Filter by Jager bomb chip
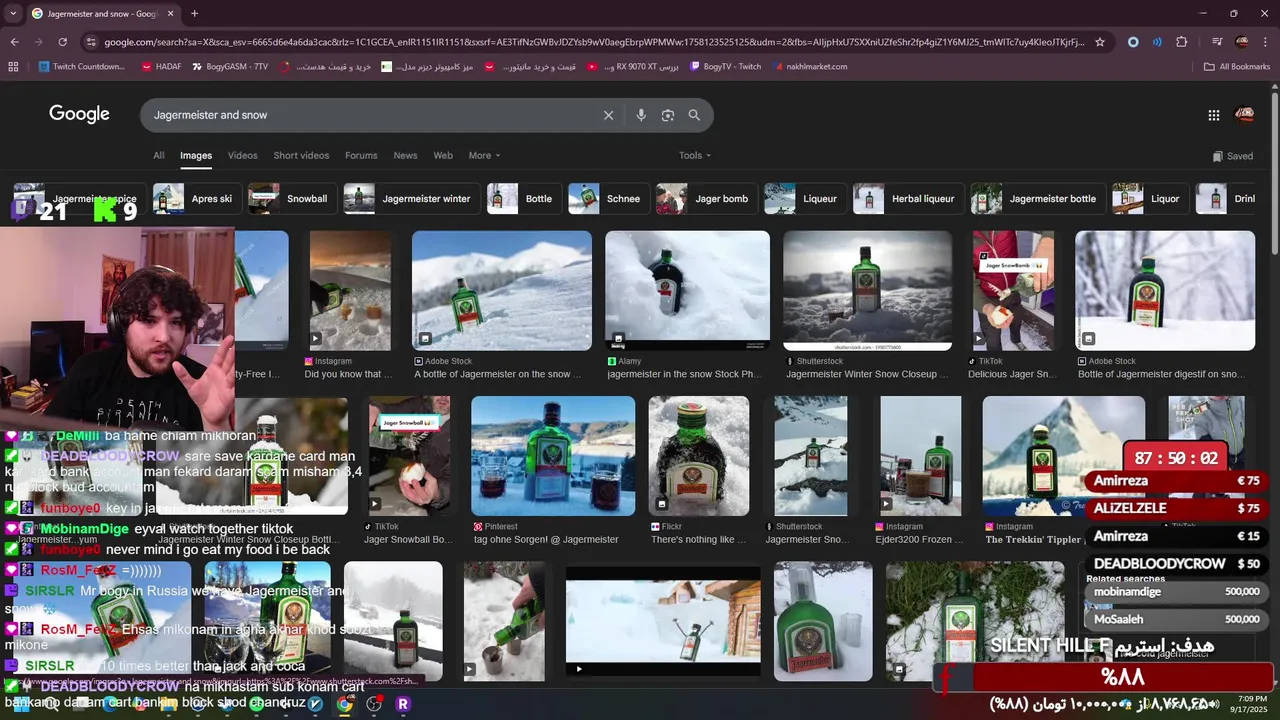The height and width of the screenshot is (720, 1280). (x=705, y=199)
